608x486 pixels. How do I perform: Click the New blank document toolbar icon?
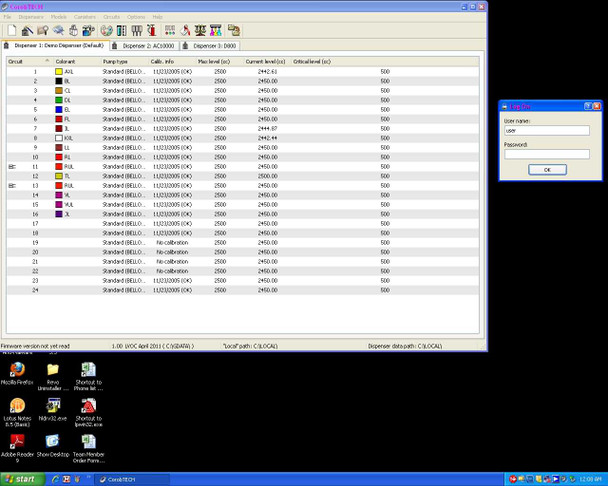click(x=12, y=30)
